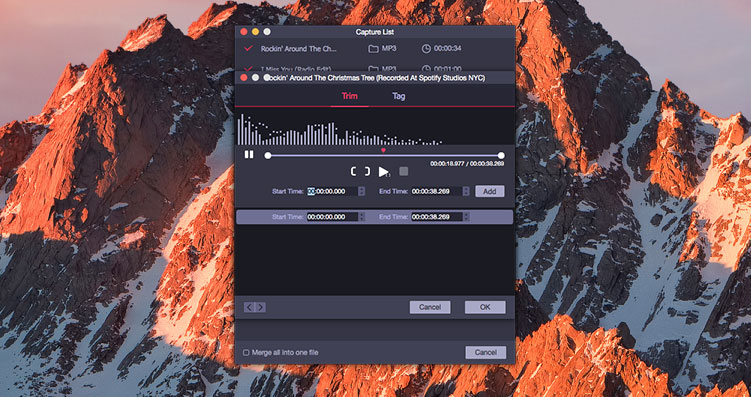Image resolution: width=751 pixels, height=397 pixels.
Task: Click stepper of highlighted segment's End Time
Action: pos(466,217)
